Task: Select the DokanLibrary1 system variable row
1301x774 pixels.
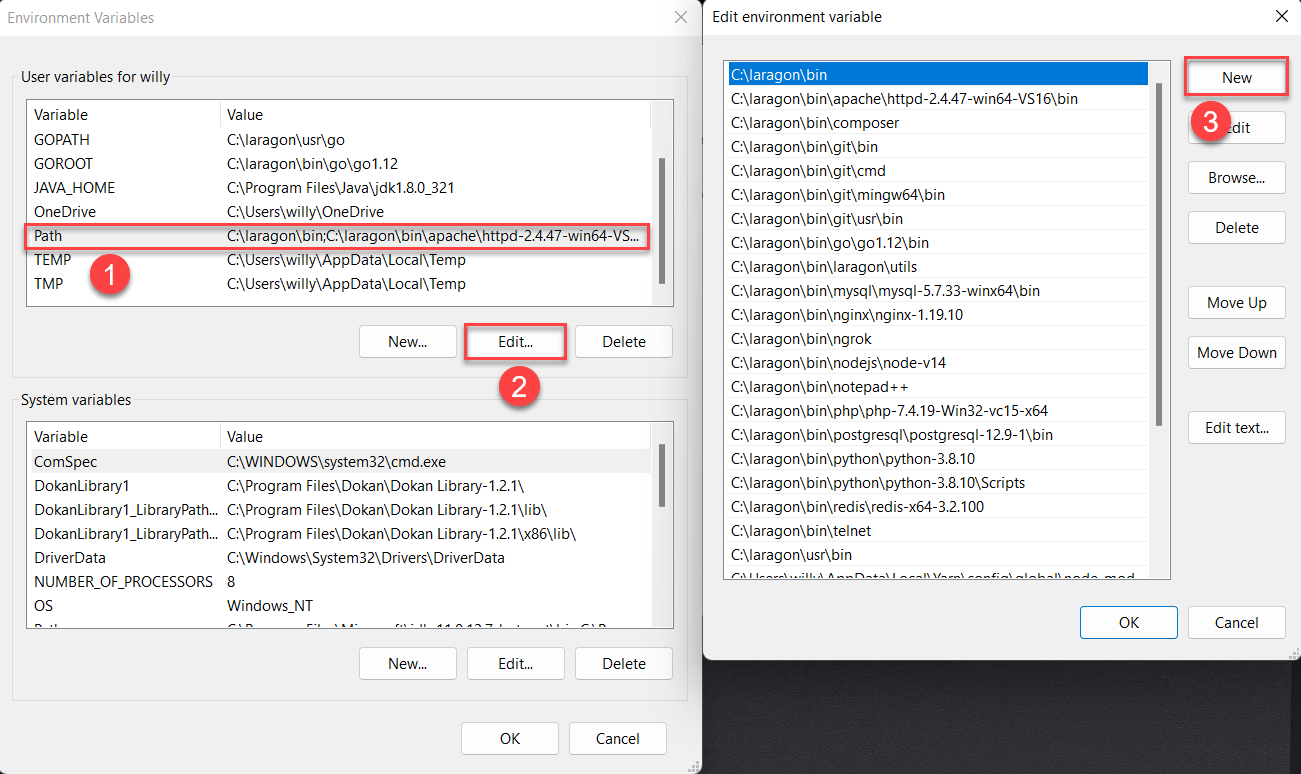Action: click(340, 486)
